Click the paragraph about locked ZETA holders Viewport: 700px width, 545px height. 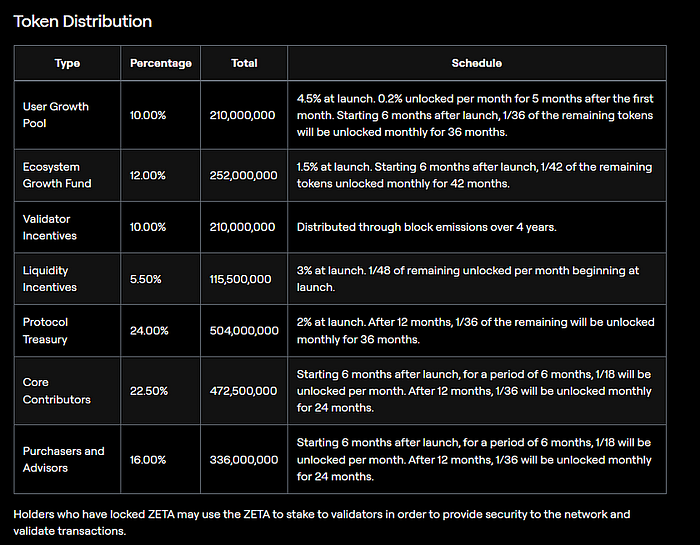coord(321,522)
